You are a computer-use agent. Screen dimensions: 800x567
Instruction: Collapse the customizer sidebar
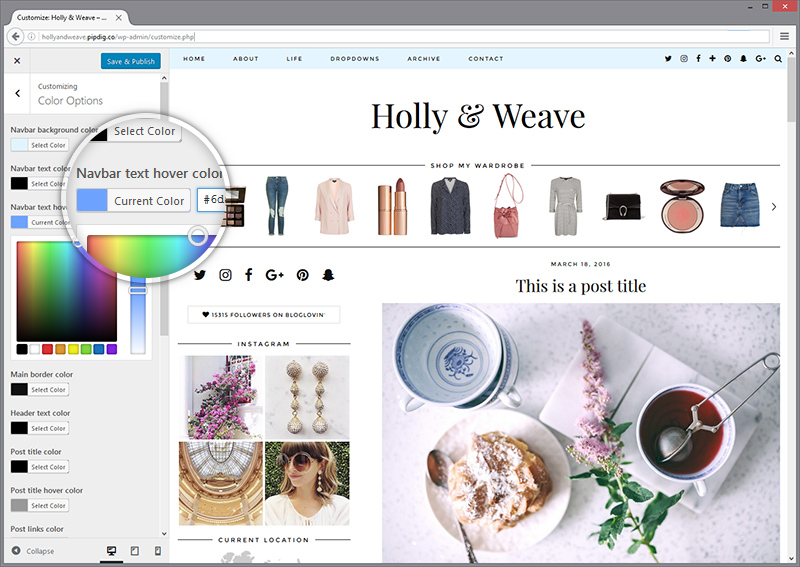(33, 551)
